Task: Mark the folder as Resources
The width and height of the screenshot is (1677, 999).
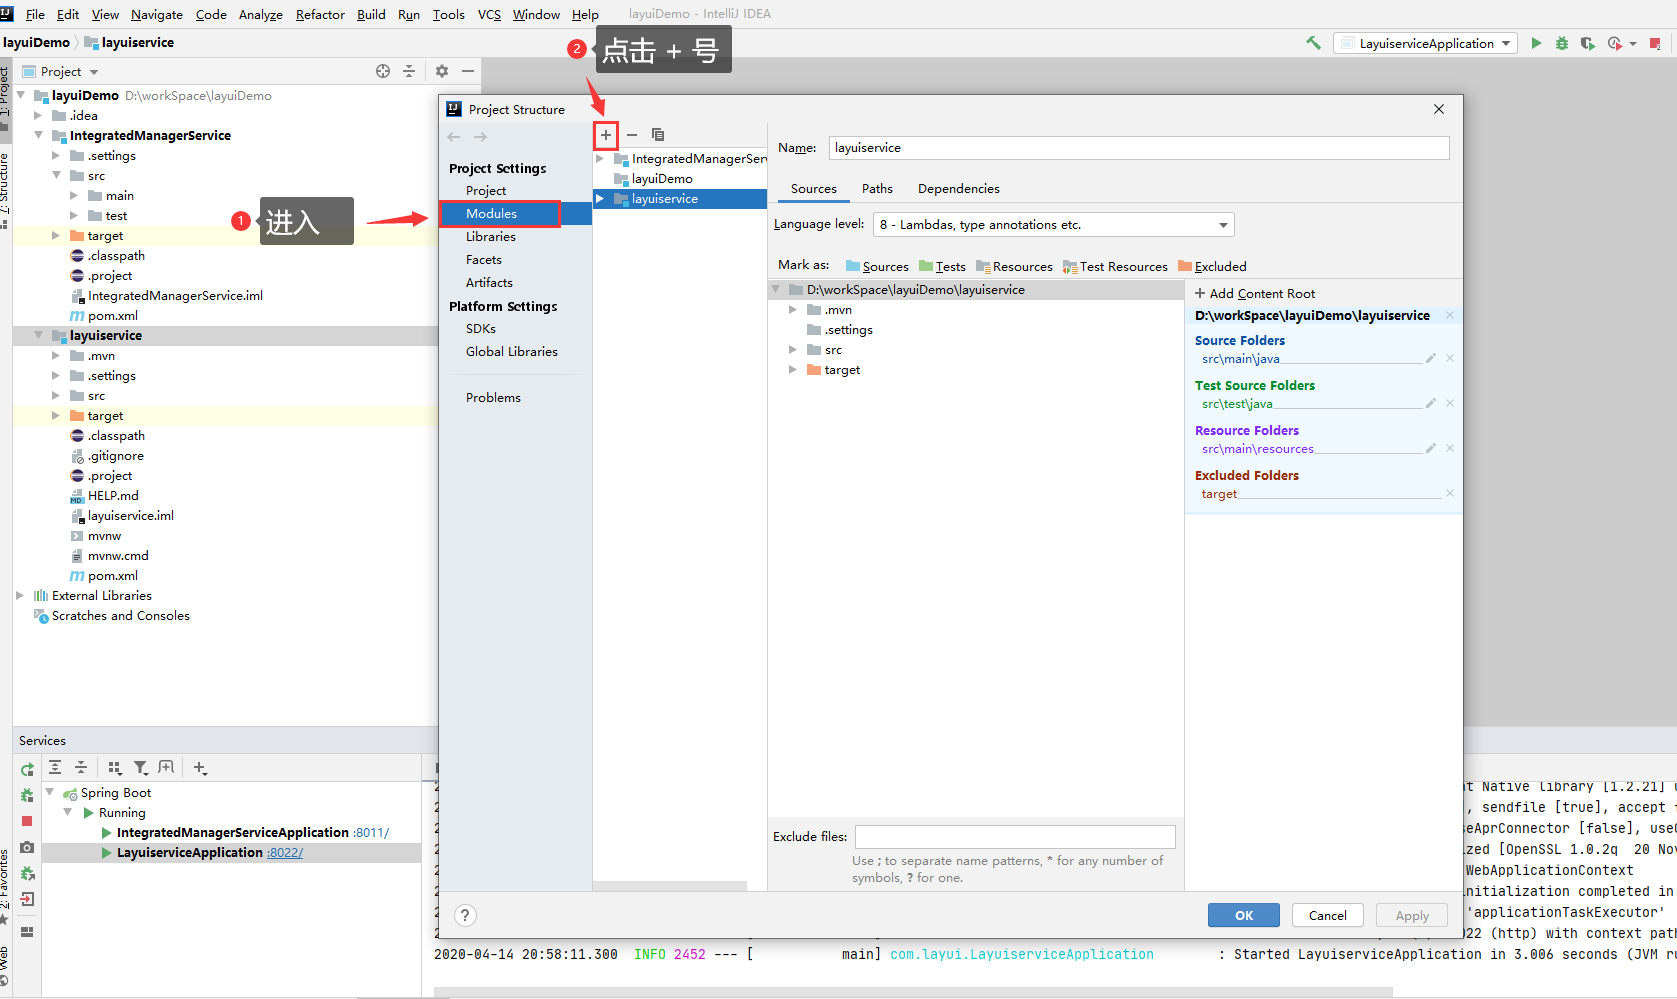Action: (1014, 266)
